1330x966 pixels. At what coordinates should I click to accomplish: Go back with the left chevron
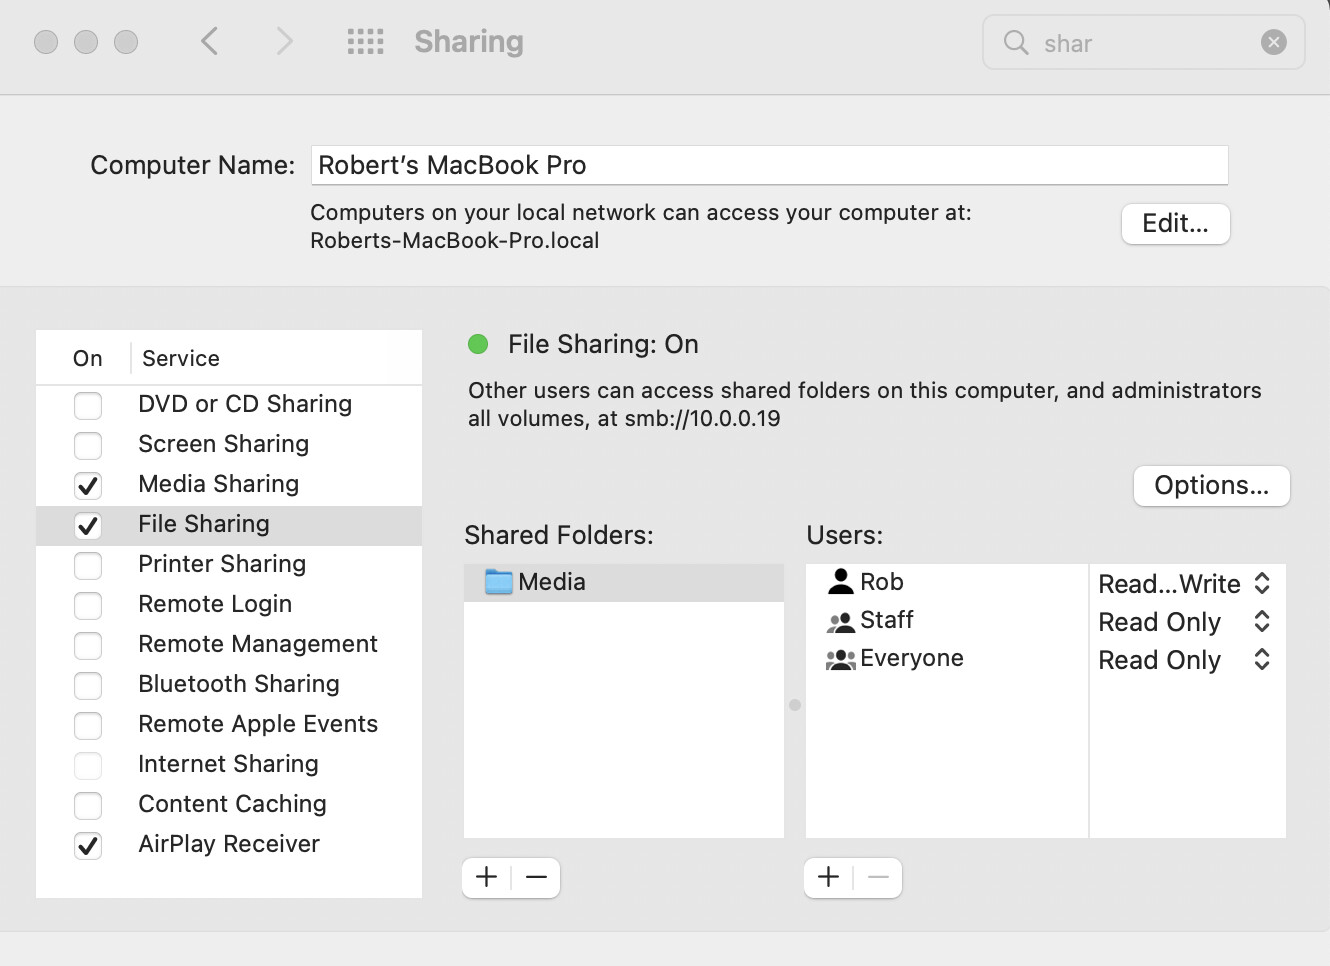[x=209, y=41]
